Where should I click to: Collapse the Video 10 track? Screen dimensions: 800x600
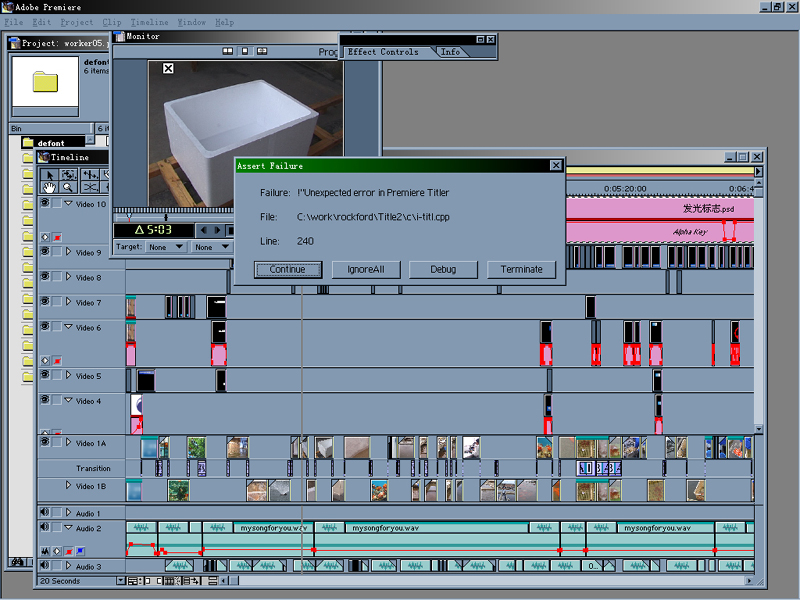(68, 203)
